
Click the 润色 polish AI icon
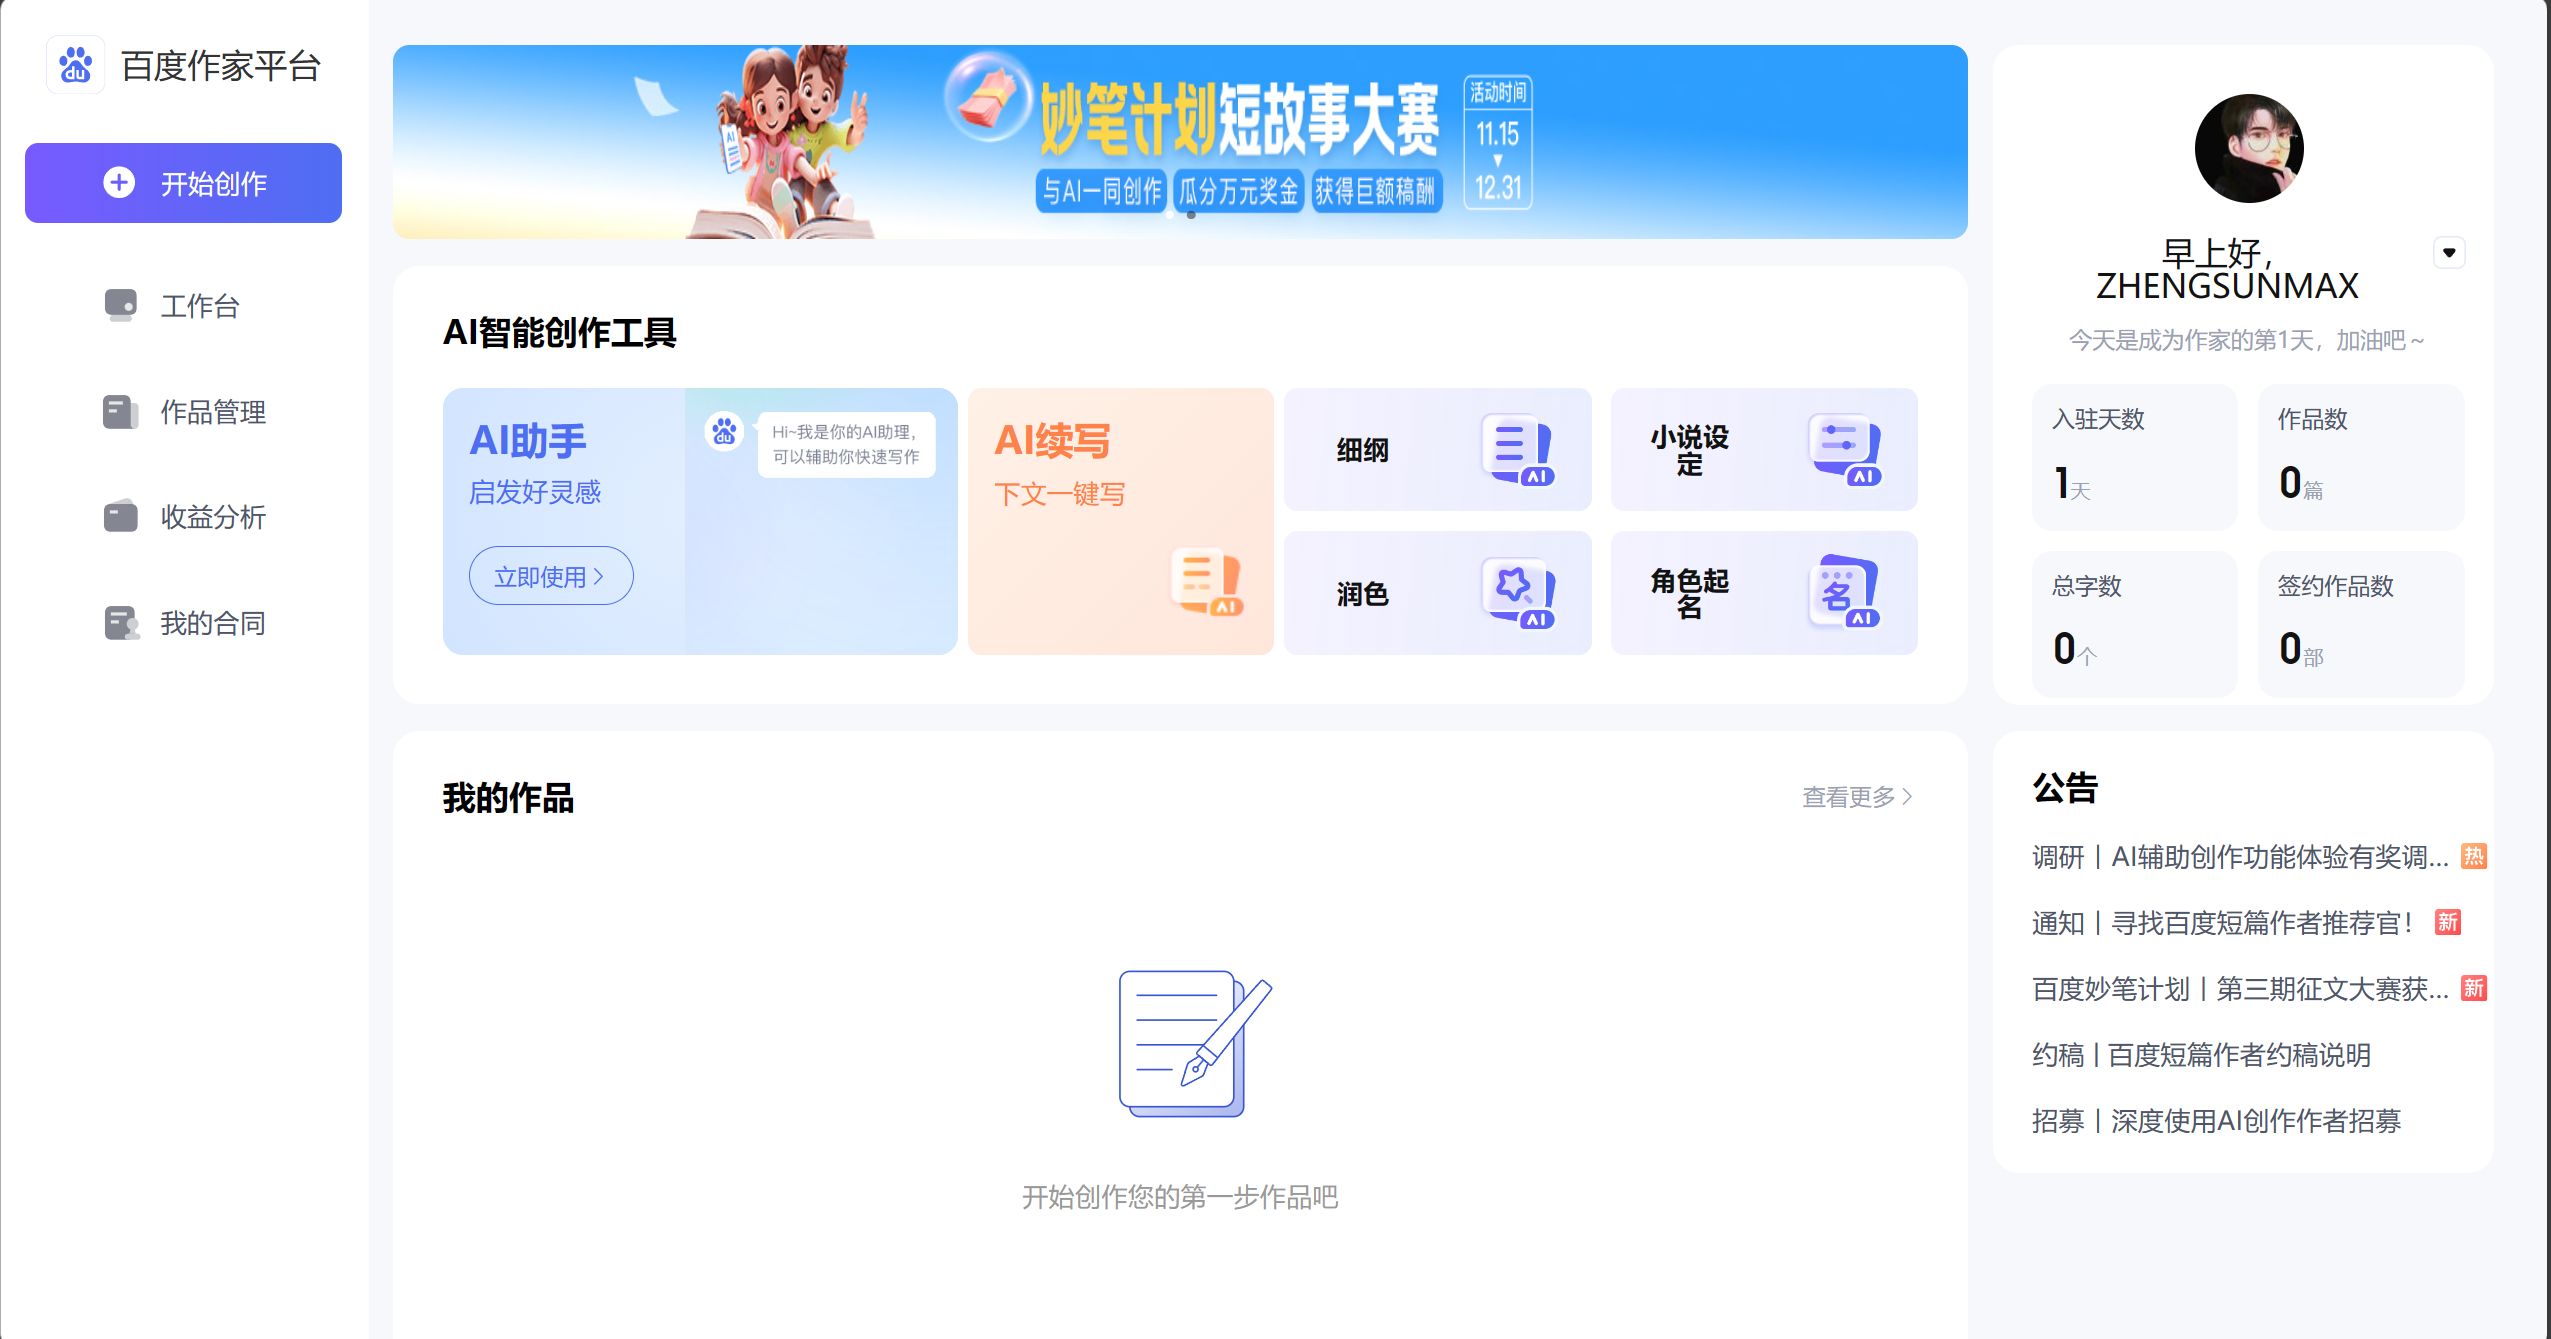(1517, 593)
